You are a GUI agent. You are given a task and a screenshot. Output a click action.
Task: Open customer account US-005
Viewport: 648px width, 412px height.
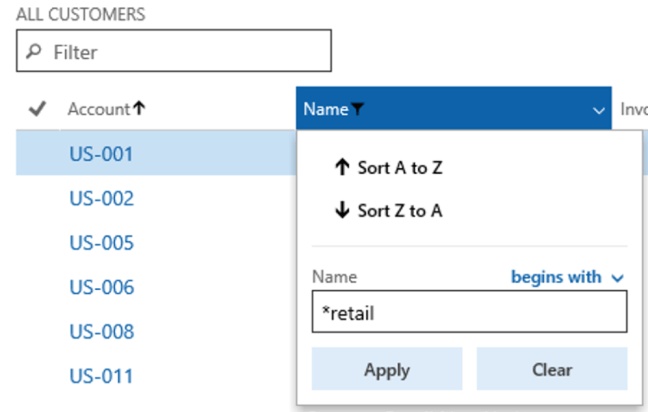click(101, 243)
